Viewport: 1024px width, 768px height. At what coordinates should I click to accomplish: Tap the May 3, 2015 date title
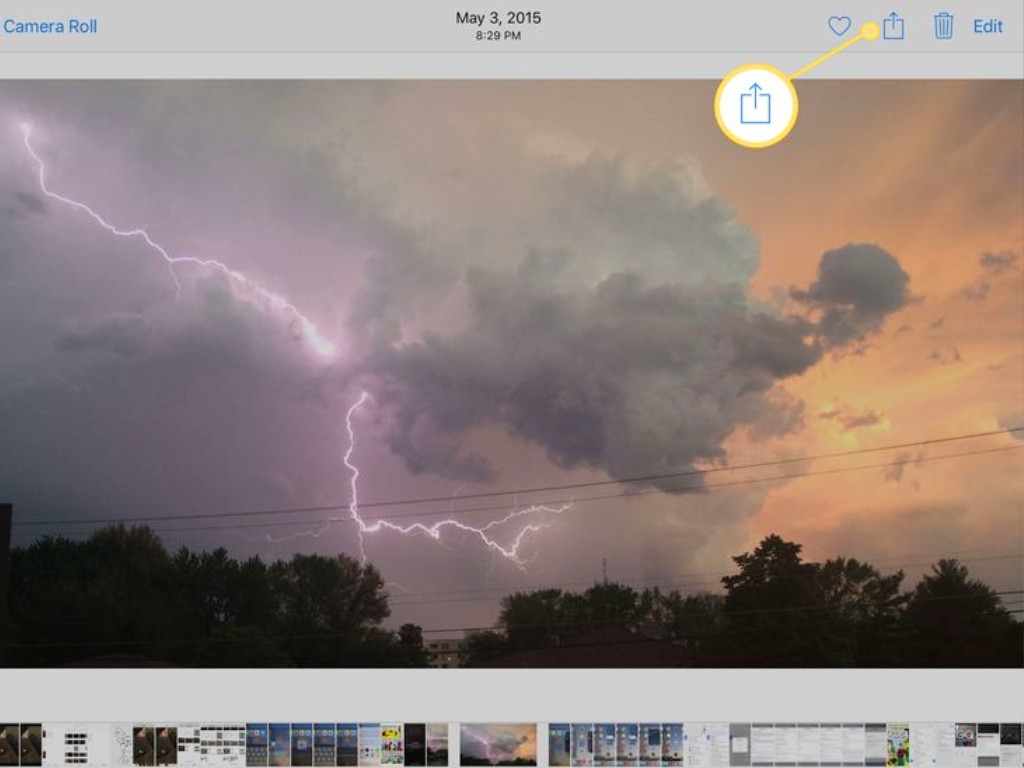tap(498, 18)
